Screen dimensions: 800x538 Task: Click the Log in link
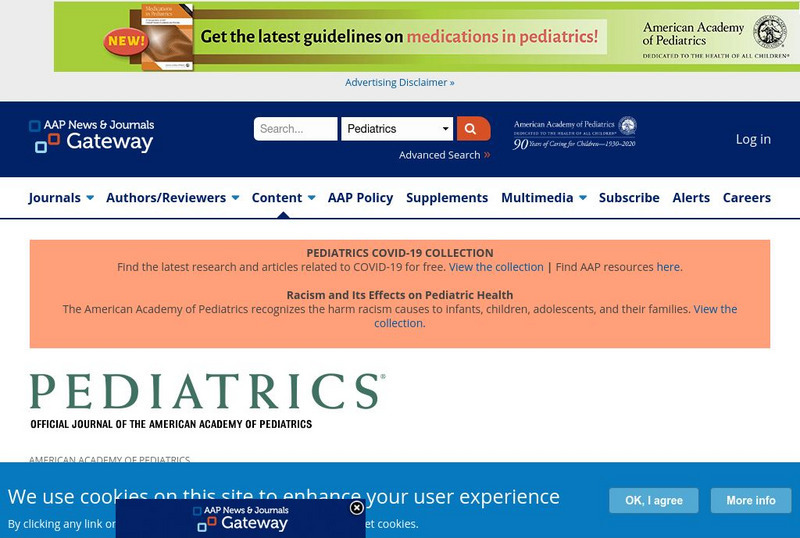click(753, 139)
